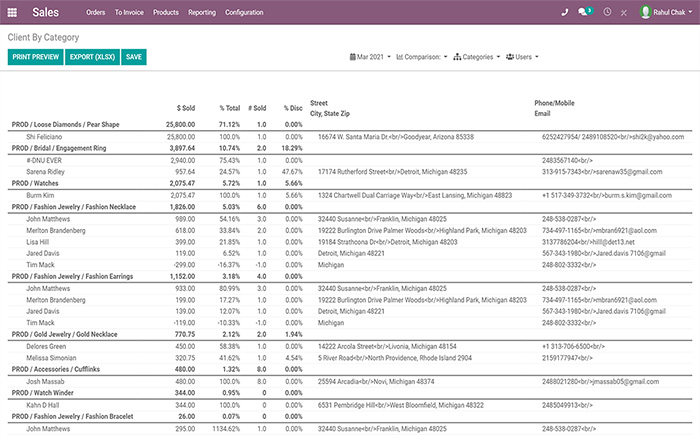Click the $ Sold column header
The height and width of the screenshot is (435, 700).
(186, 108)
